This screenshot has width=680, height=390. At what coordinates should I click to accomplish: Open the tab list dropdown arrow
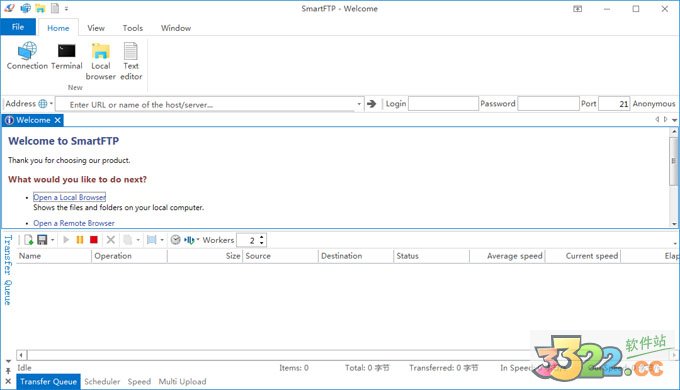tap(674, 120)
